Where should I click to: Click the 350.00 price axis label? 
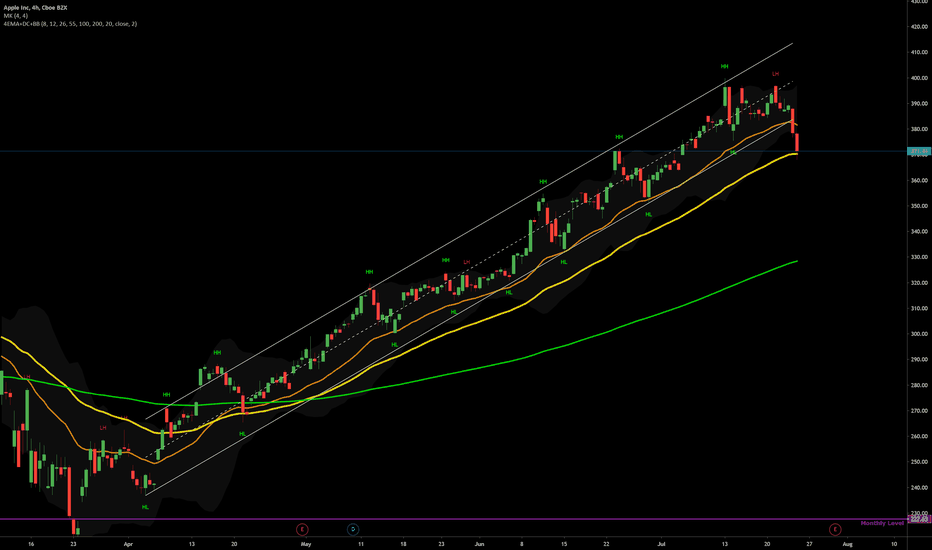click(x=918, y=206)
